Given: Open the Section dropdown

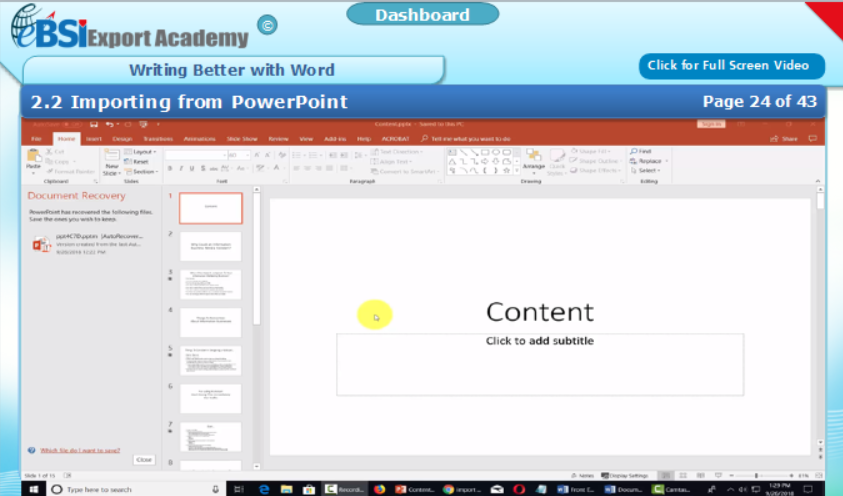Looking at the screenshot, I should pos(141,171).
